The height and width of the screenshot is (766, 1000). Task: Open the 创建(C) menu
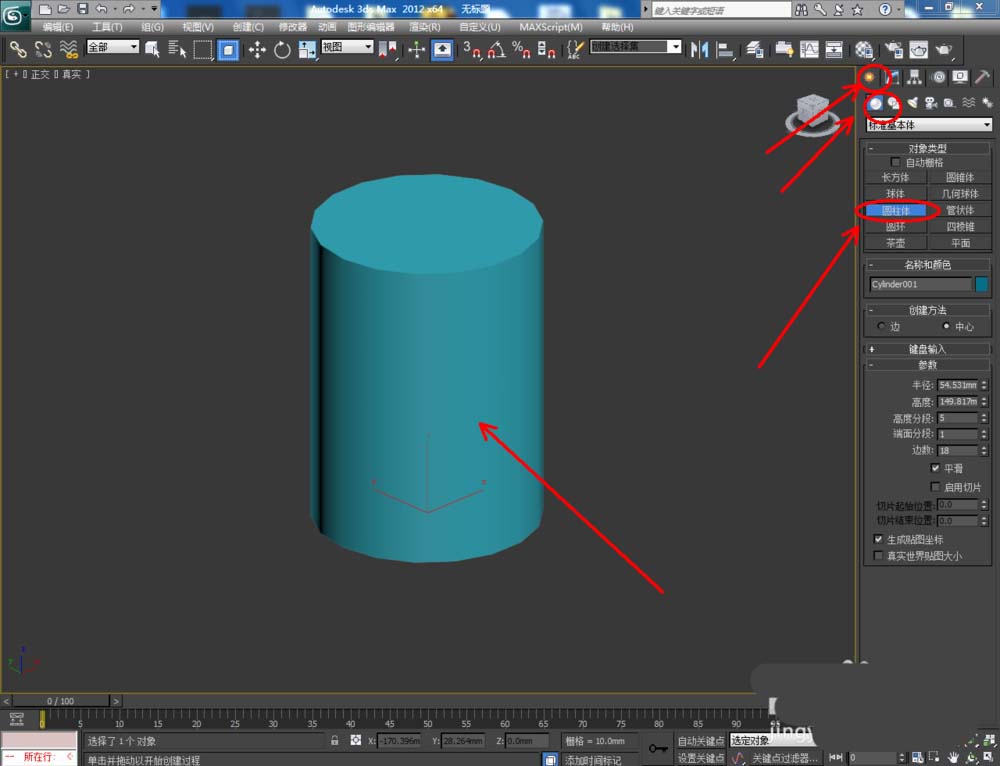coord(248,27)
